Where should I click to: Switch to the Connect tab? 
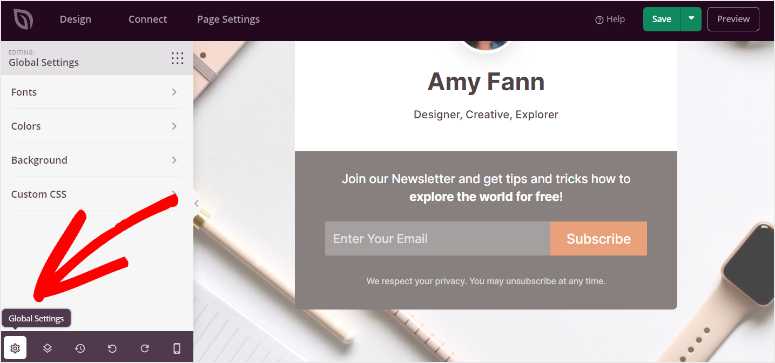[148, 19]
